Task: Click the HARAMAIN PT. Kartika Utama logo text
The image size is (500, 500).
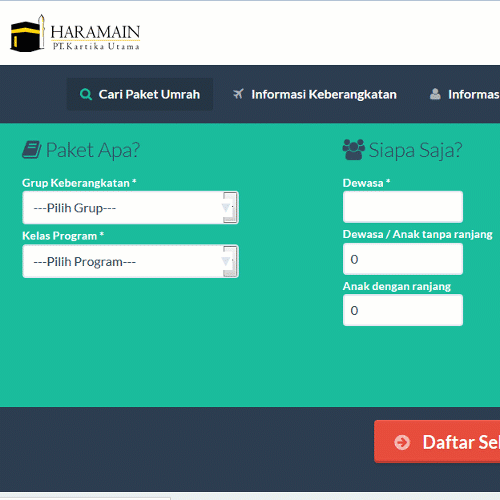Action: point(95,37)
